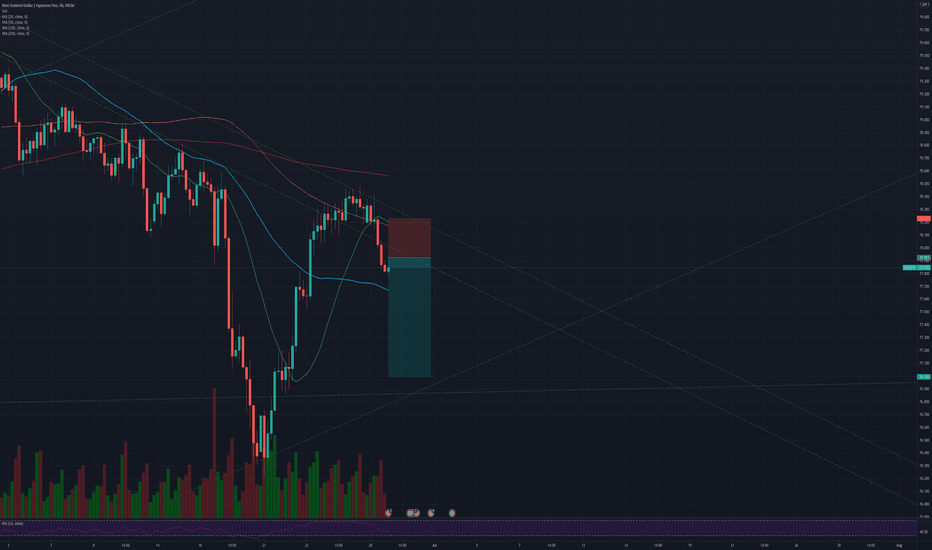Open the economic event icon just before Jul

(431, 513)
